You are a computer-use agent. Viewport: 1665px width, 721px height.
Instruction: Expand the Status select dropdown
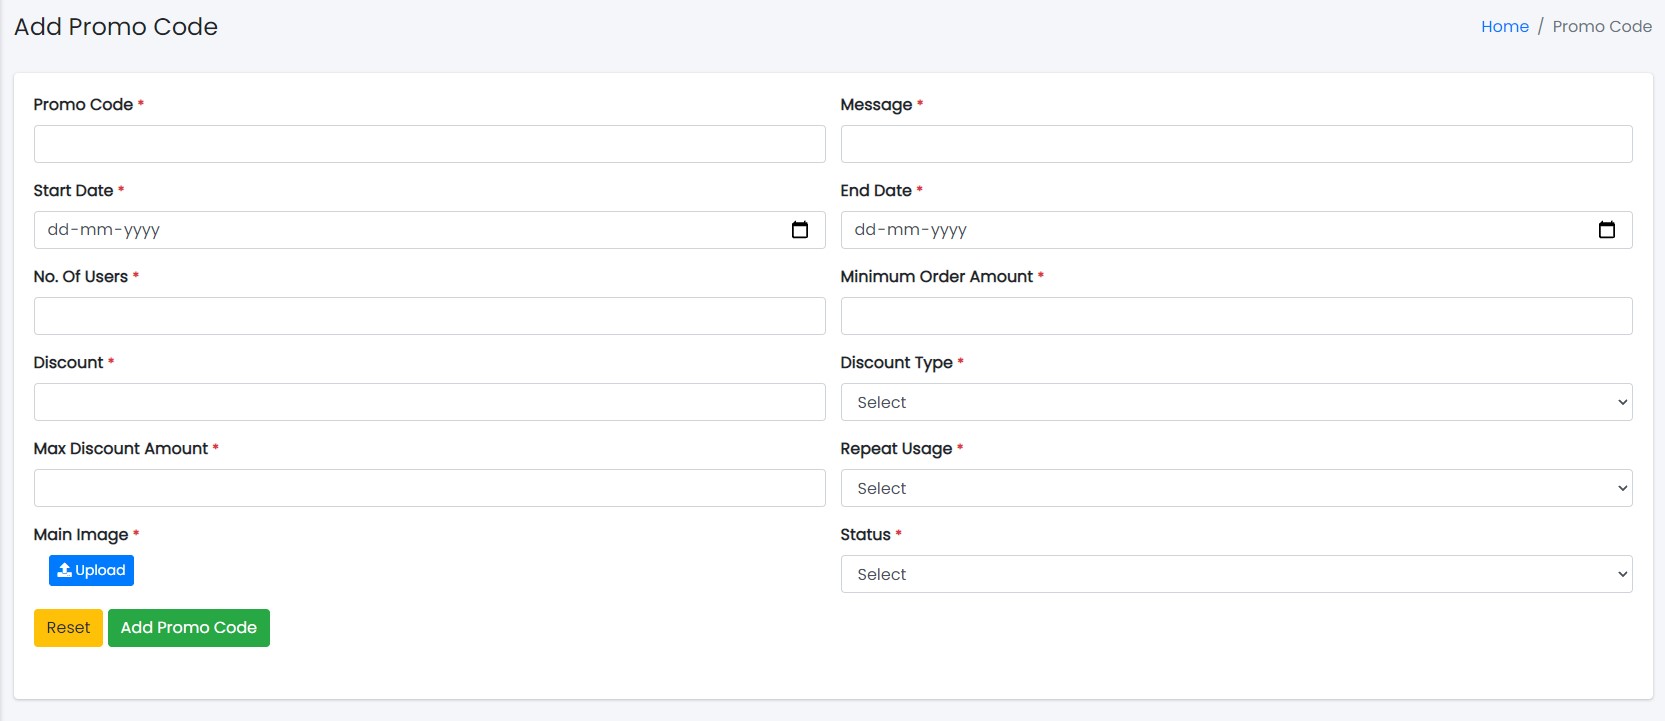click(1236, 574)
